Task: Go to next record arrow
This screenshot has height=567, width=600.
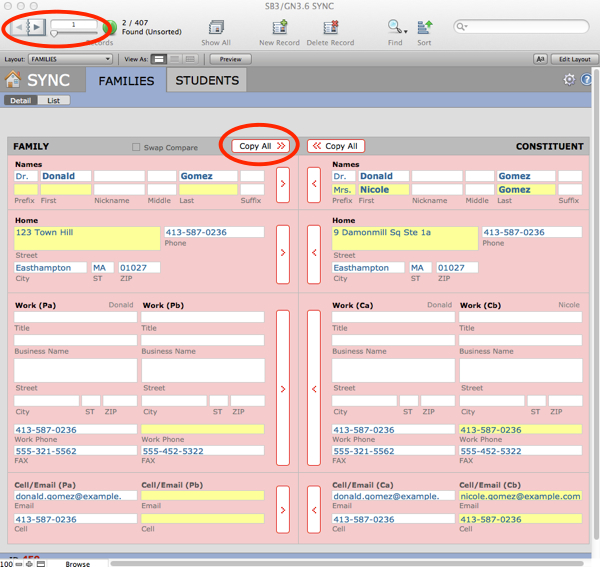Action: [x=37, y=27]
